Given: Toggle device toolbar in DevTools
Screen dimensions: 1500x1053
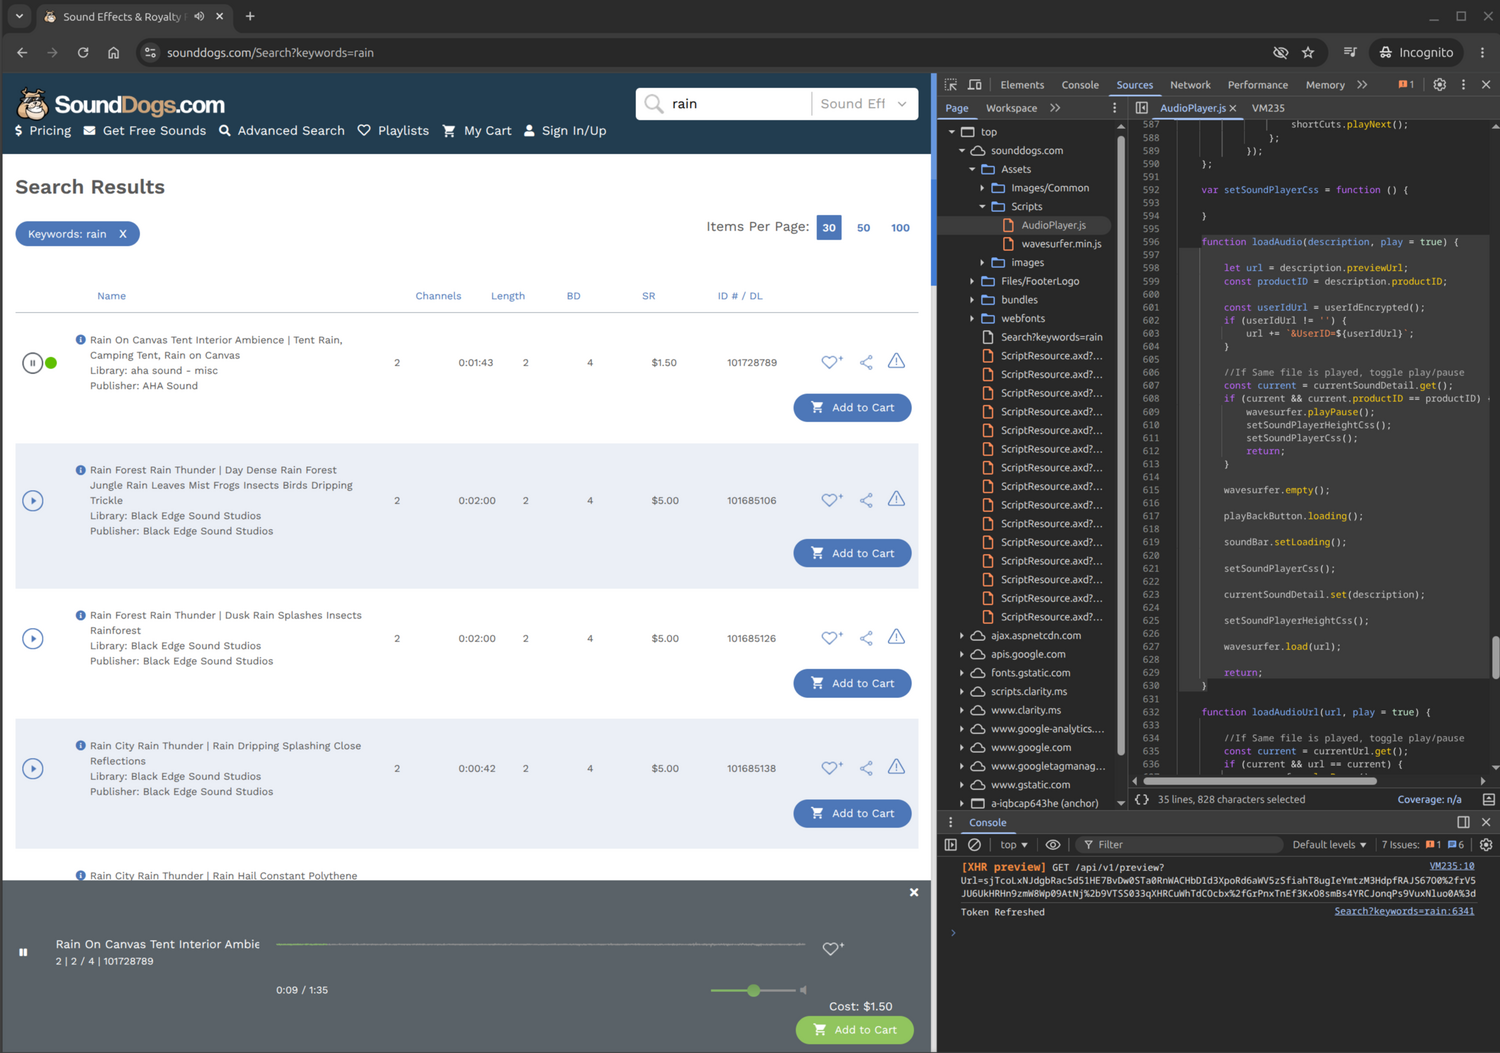Looking at the screenshot, I should click(975, 85).
